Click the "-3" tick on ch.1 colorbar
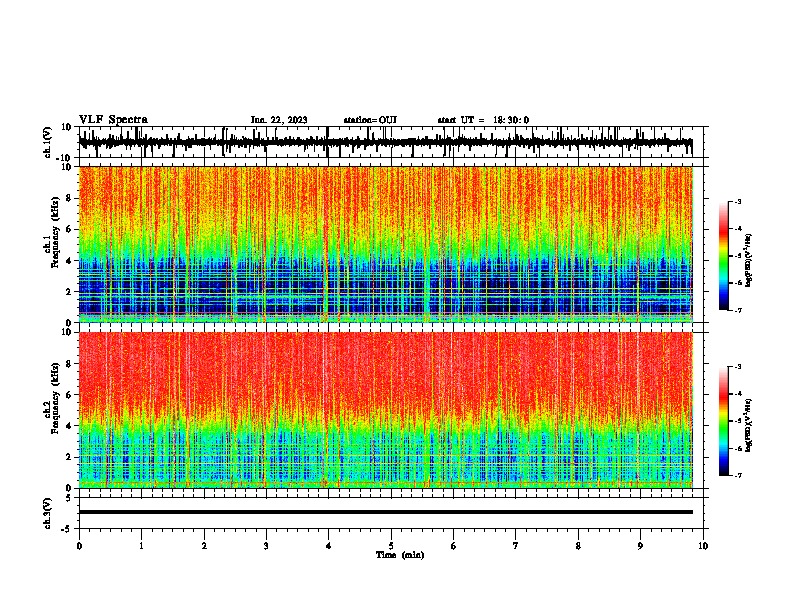The height and width of the screenshot is (612, 792). [x=737, y=201]
